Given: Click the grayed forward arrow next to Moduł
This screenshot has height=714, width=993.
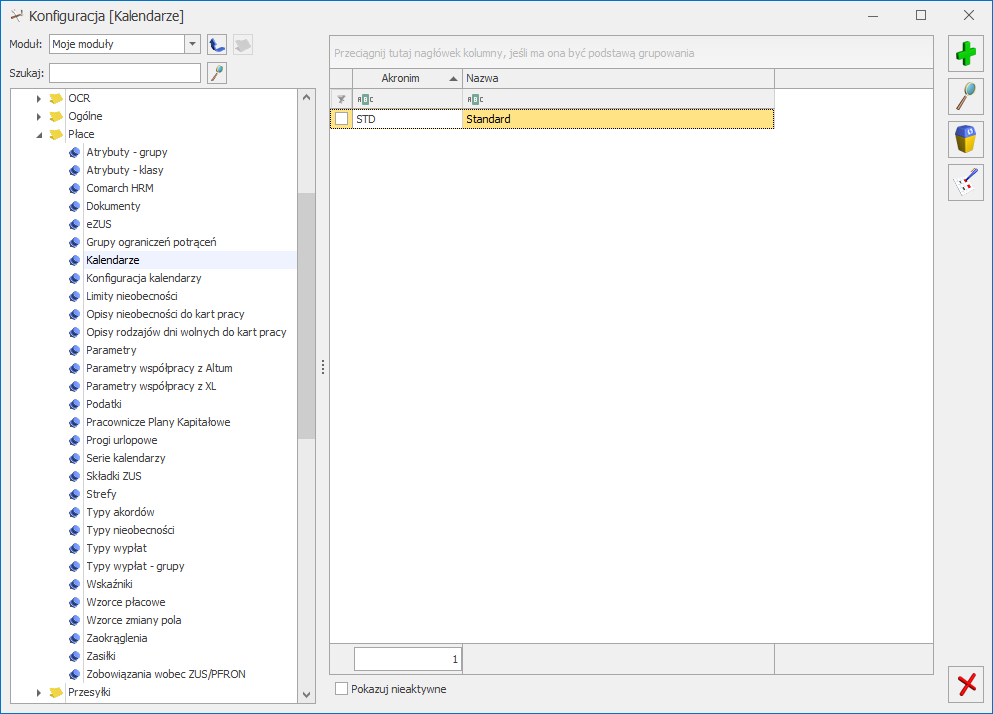Looking at the screenshot, I should pos(243,44).
